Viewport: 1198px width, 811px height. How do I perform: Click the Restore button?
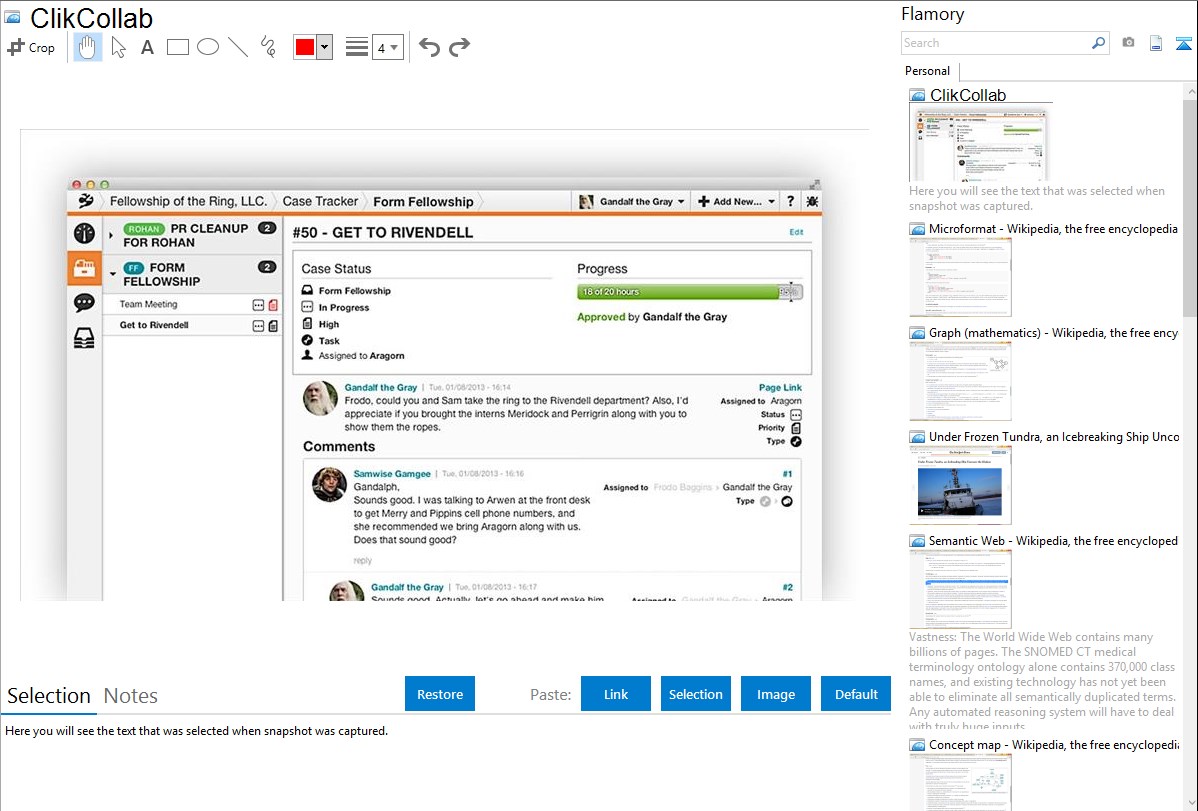tap(440, 694)
